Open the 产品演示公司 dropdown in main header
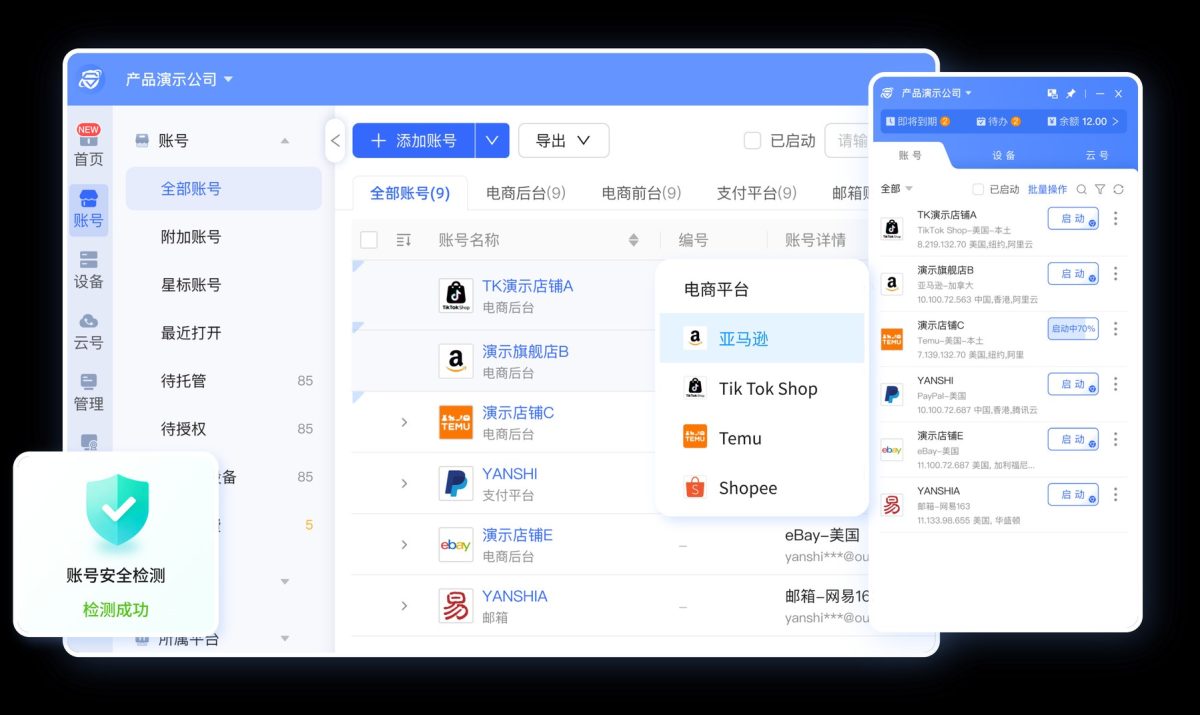This screenshot has width=1200, height=715. (179, 79)
